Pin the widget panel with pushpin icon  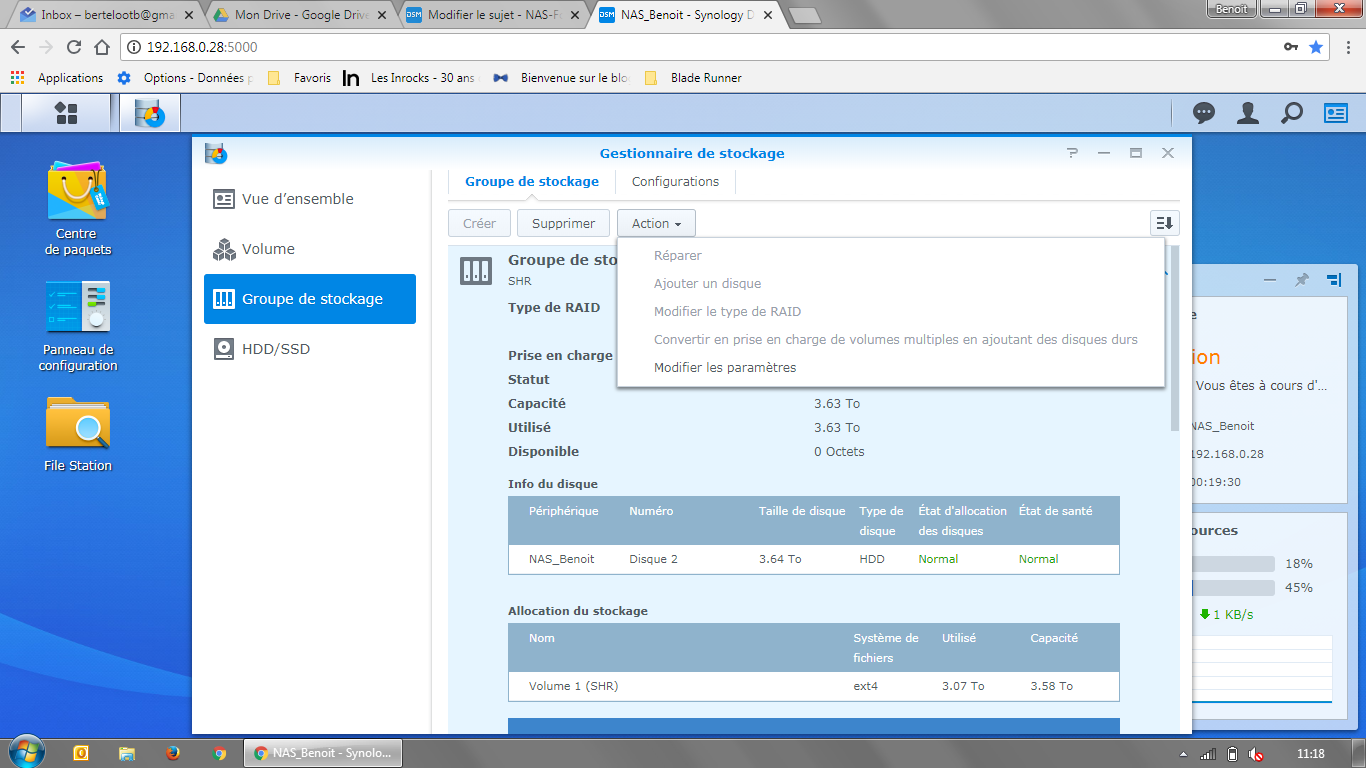[x=1301, y=280]
